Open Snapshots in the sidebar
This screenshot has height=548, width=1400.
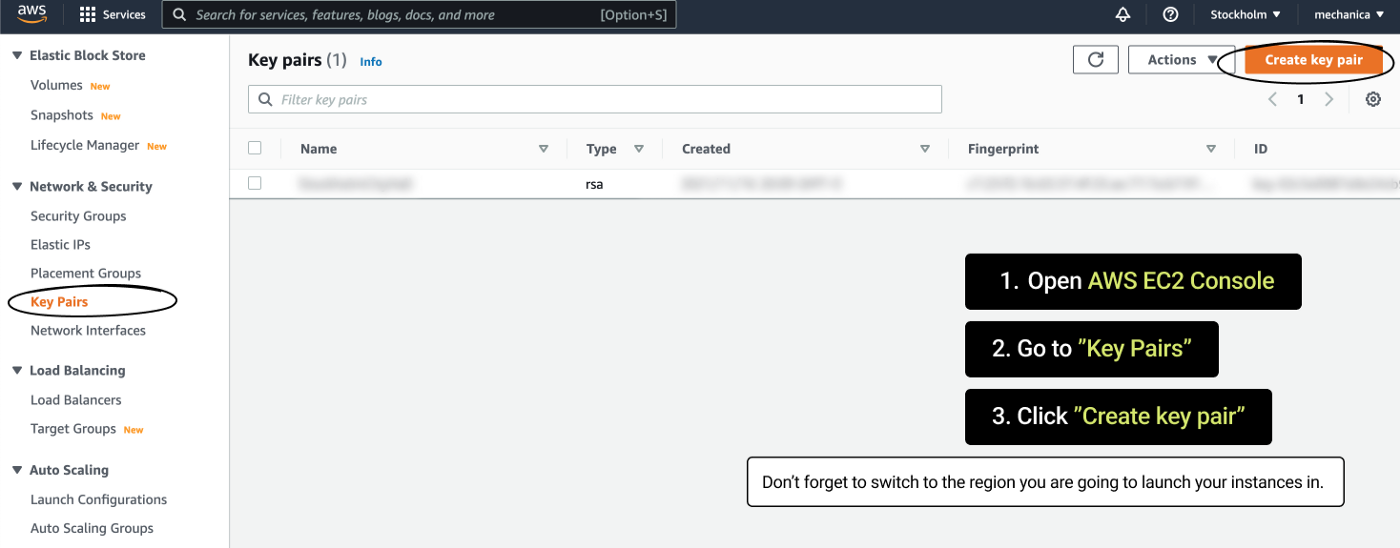[x=62, y=116]
